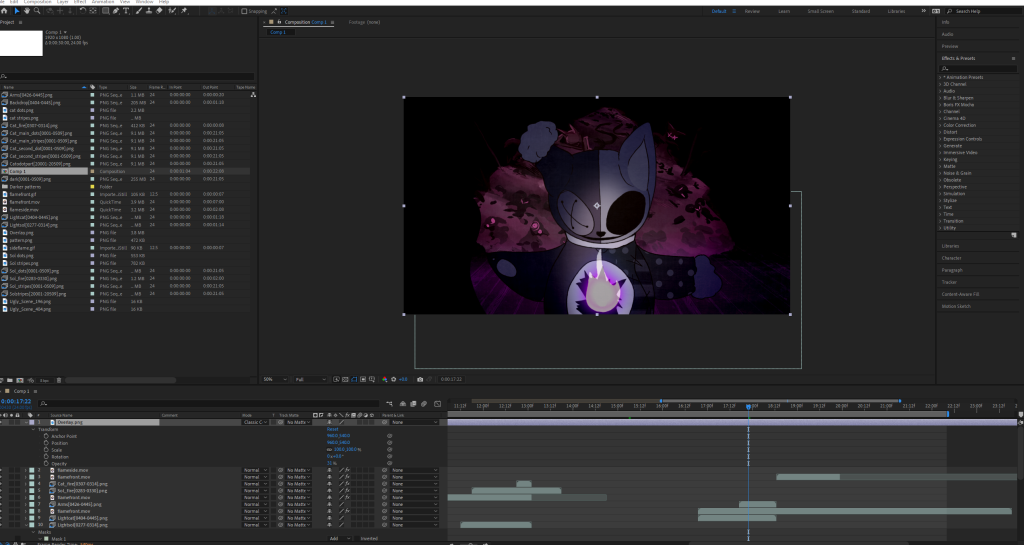
Task: Click the timeline search field
Action: 209,404
